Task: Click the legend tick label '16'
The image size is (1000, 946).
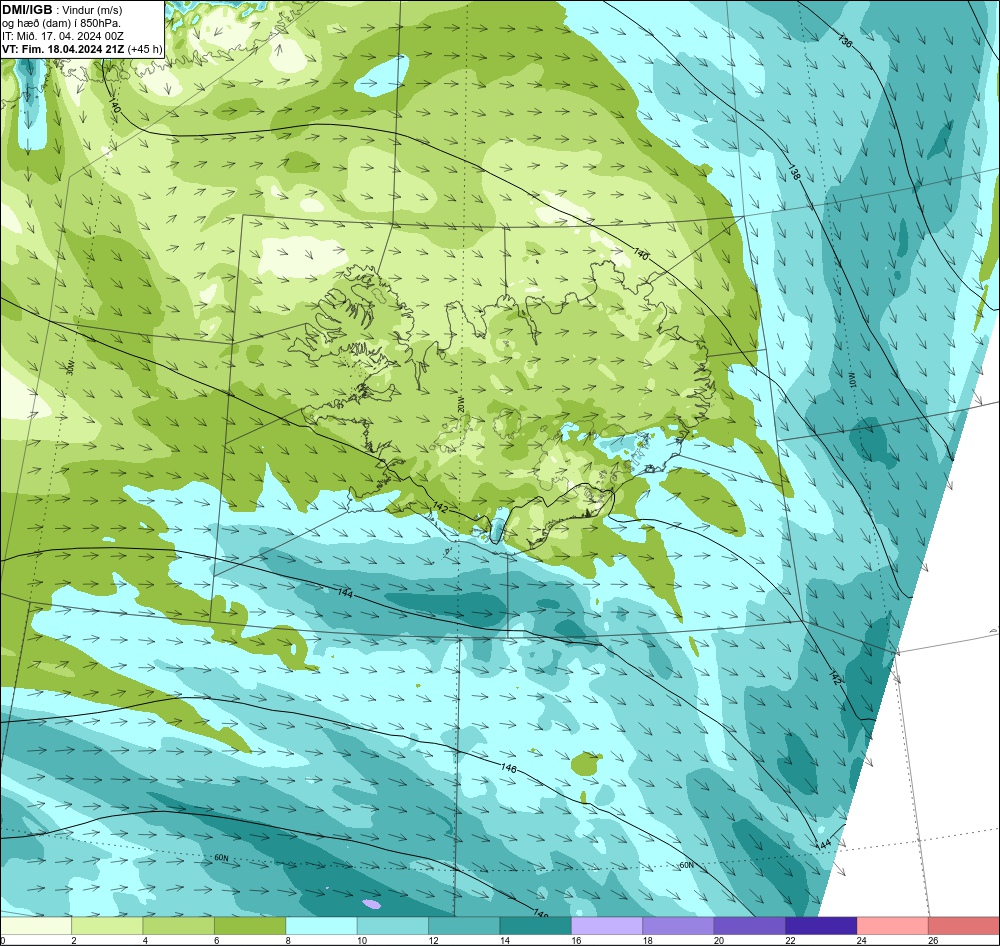Action: click(x=576, y=940)
